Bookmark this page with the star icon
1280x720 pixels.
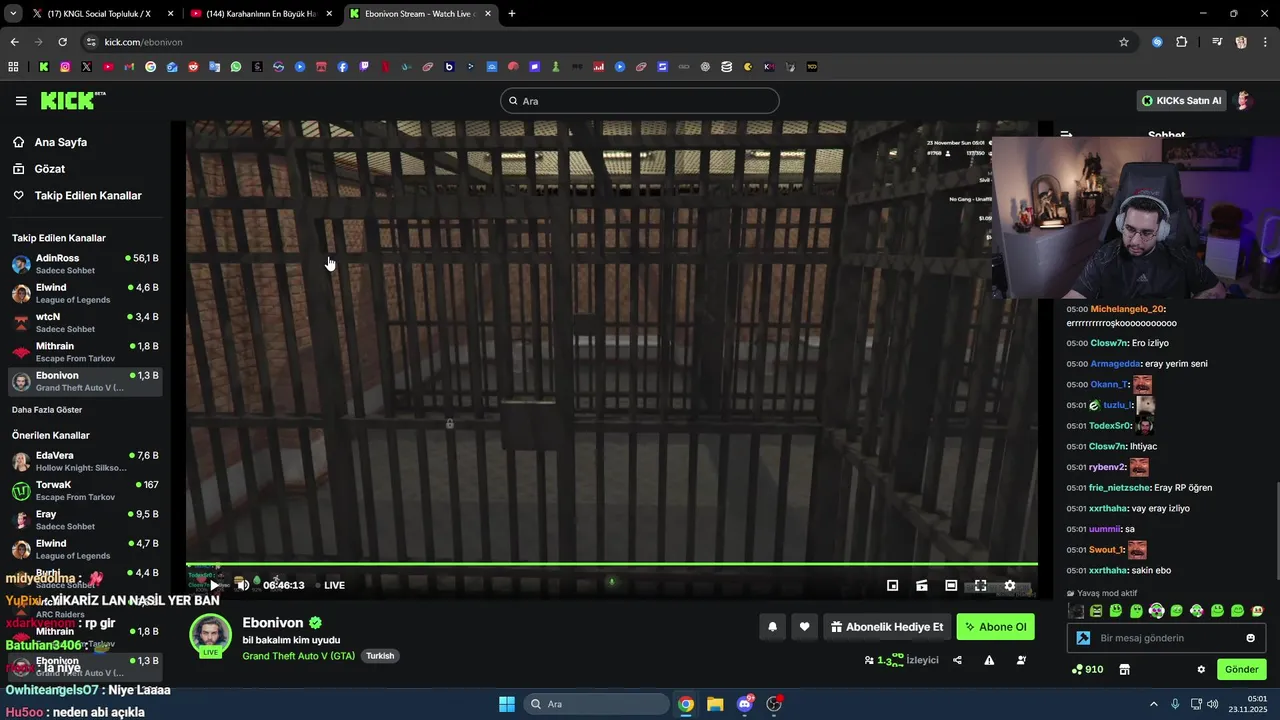coord(1124,42)
